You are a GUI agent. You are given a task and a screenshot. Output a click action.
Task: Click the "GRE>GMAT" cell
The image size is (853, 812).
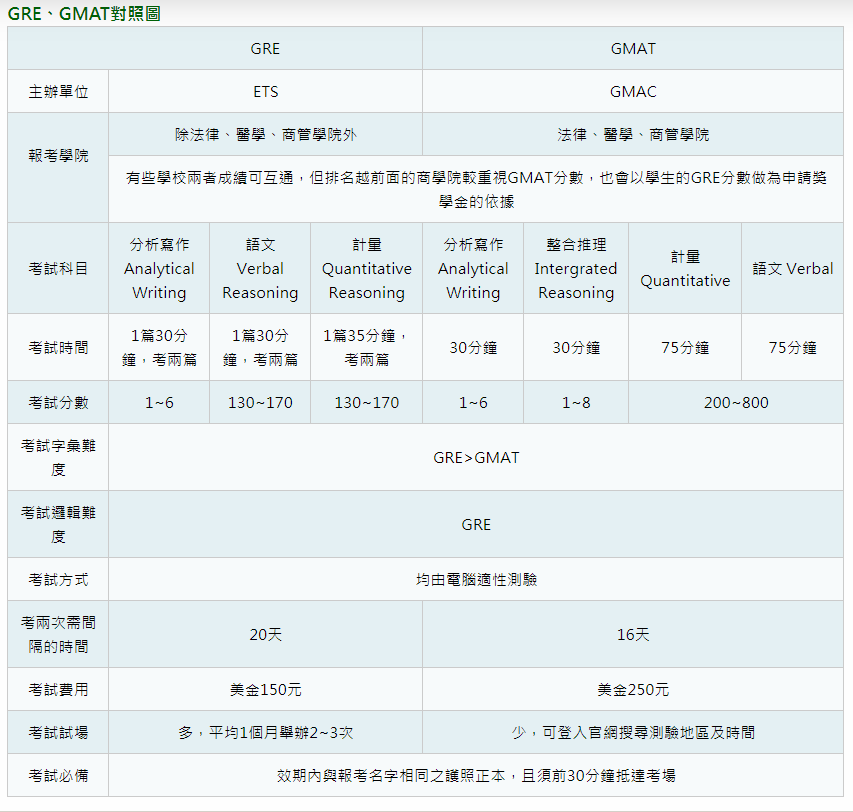(x=476, y=457)
